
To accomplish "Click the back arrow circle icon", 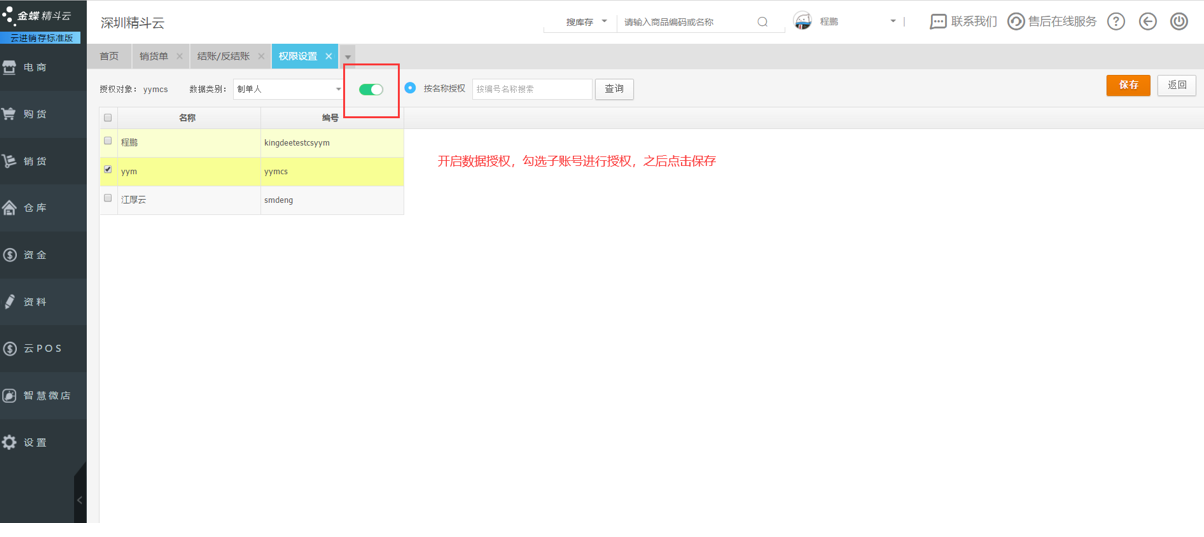I will [x=1148, y=21].
